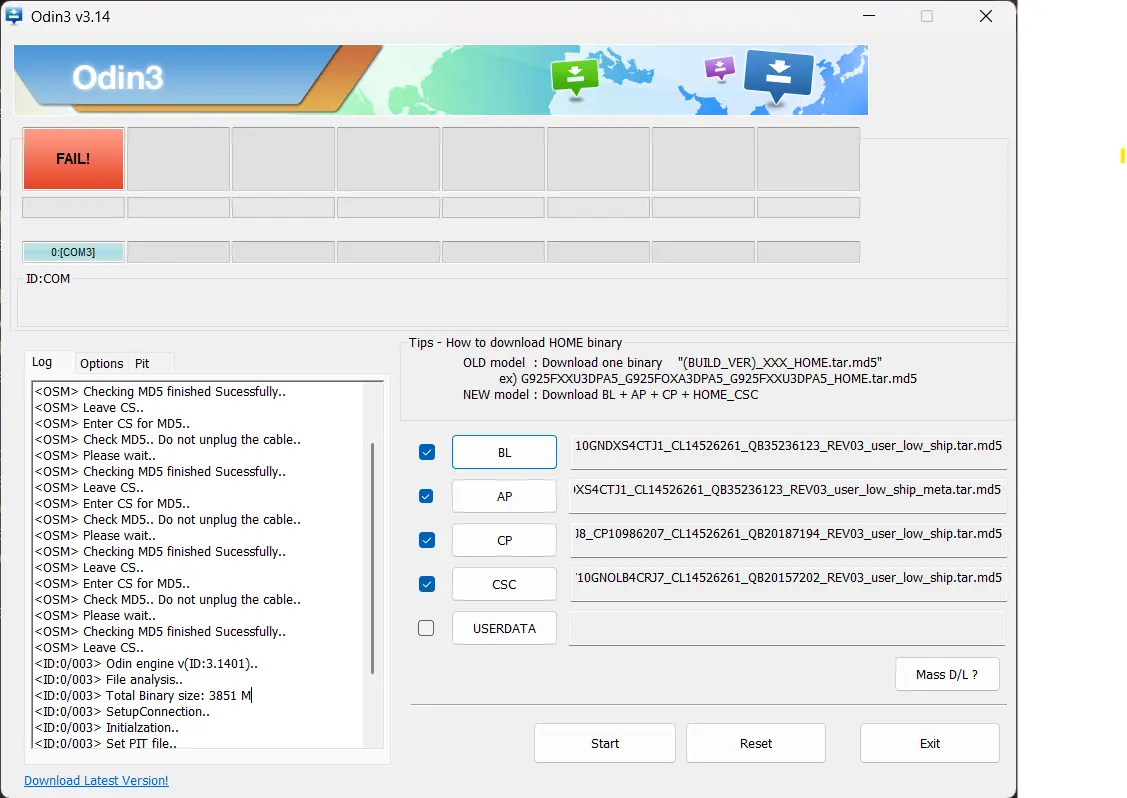The height and width of the screenshot is (798, 1127).
Task: Click the small purple download bubble icon
Action: click(x=719, y=69)
